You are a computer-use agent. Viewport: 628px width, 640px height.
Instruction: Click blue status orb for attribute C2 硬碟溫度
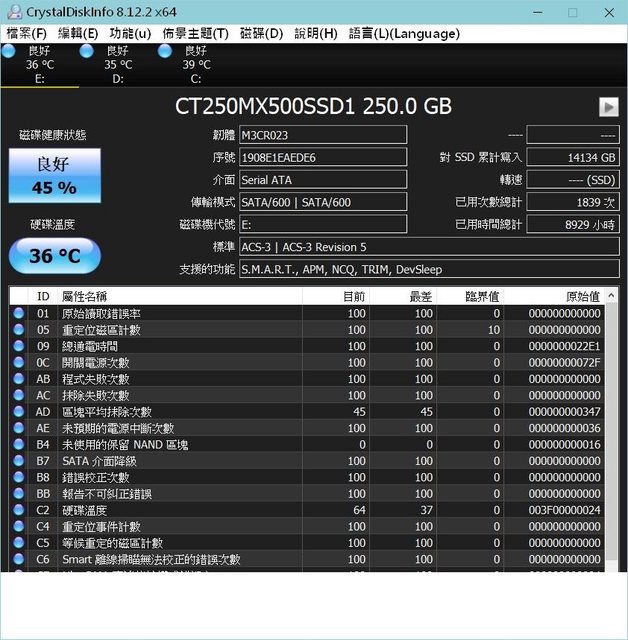pyautogui.click(x=18, y=510)
